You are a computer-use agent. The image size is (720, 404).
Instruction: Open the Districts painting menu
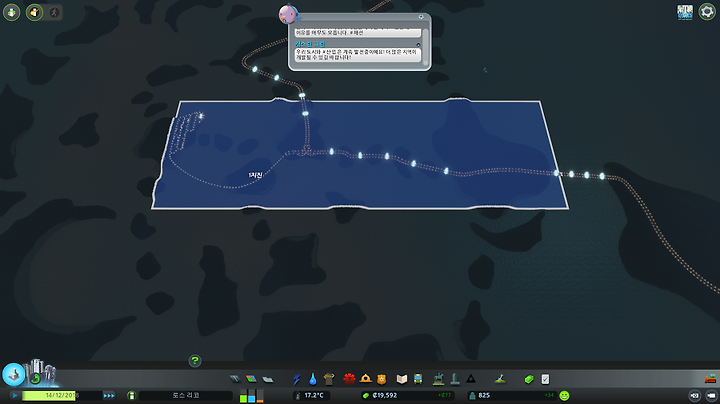point(268,379)
